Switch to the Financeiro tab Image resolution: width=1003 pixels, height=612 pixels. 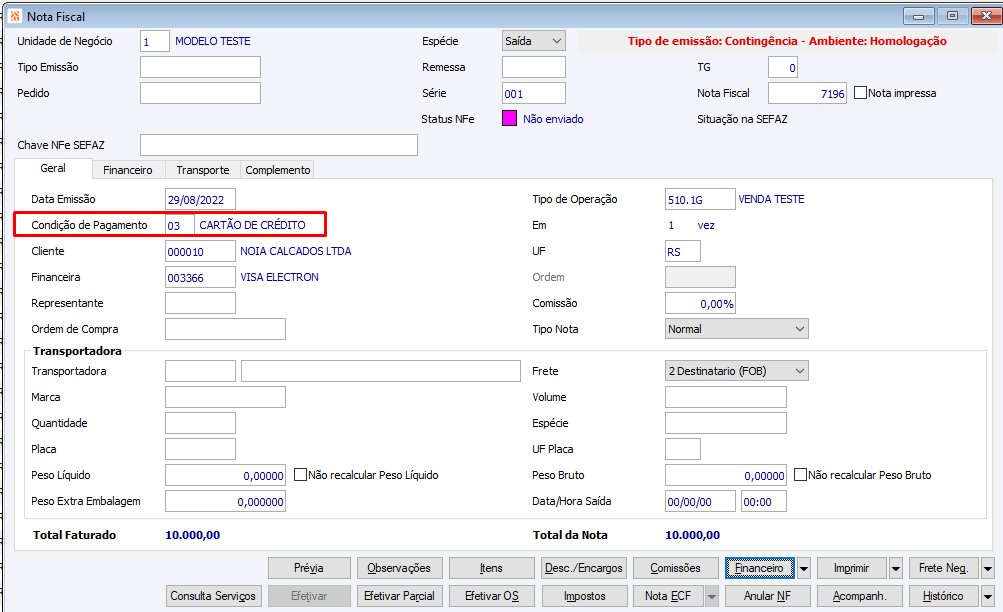pos(128,170)
